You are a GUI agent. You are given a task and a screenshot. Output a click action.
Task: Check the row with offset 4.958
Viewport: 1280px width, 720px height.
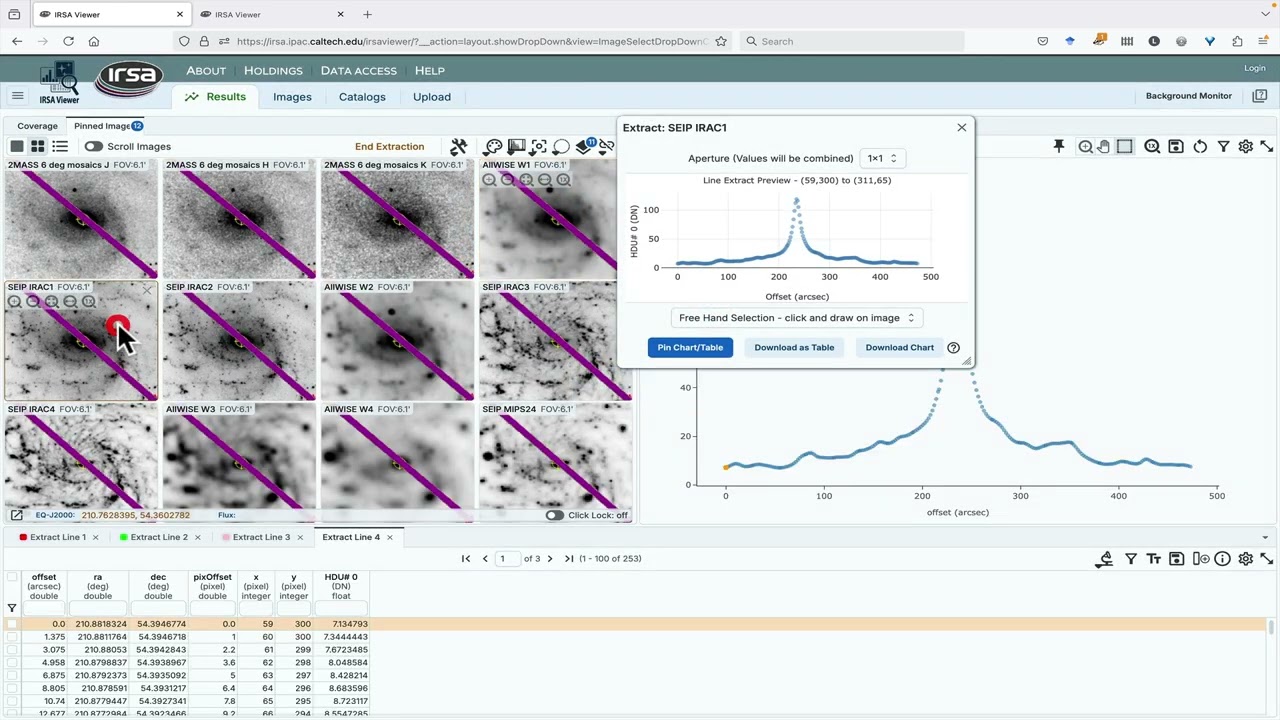(x=12, y=662)
